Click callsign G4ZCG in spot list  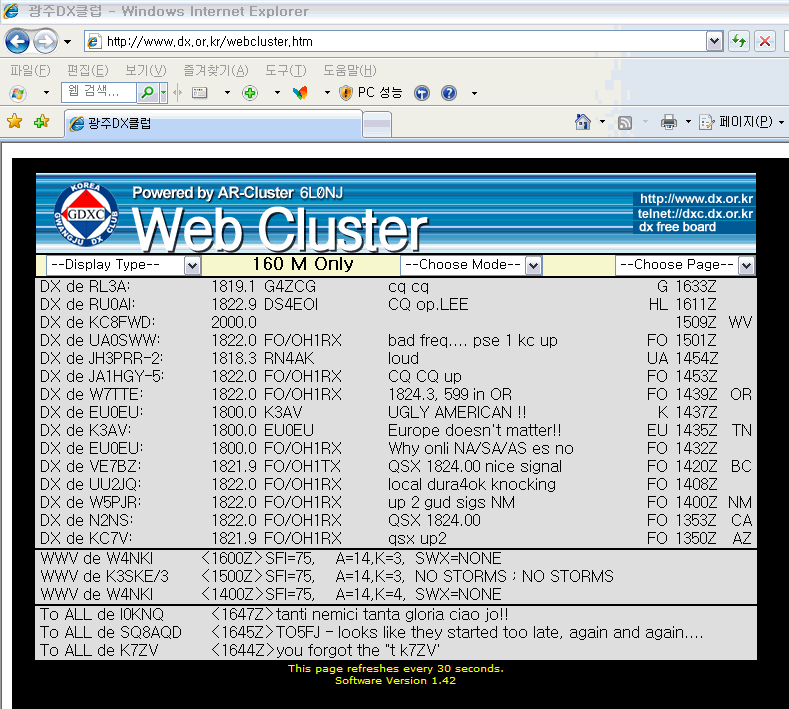[290, 286]
